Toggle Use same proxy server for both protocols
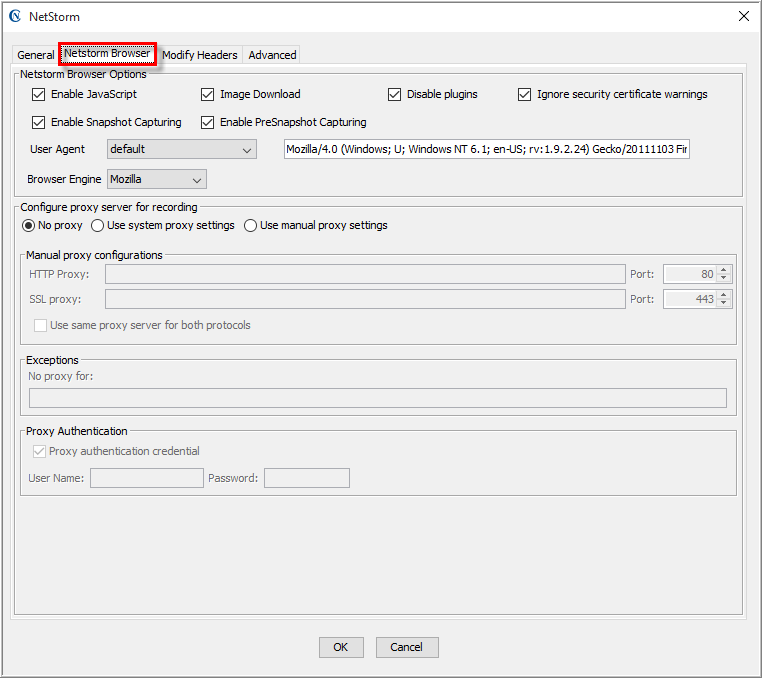The width and height of the screenshot is (762, 678). (40, 325)
